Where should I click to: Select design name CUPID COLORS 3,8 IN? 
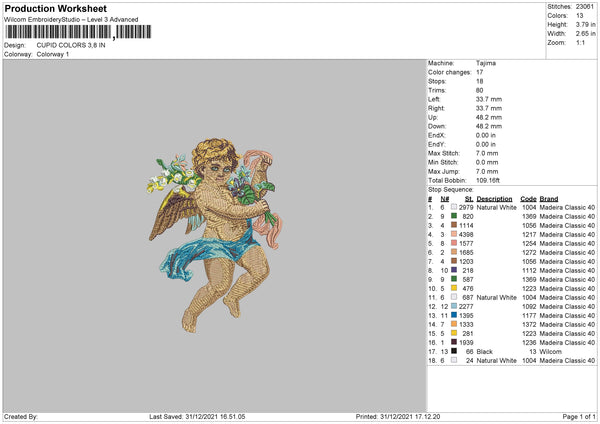point(71,45)
